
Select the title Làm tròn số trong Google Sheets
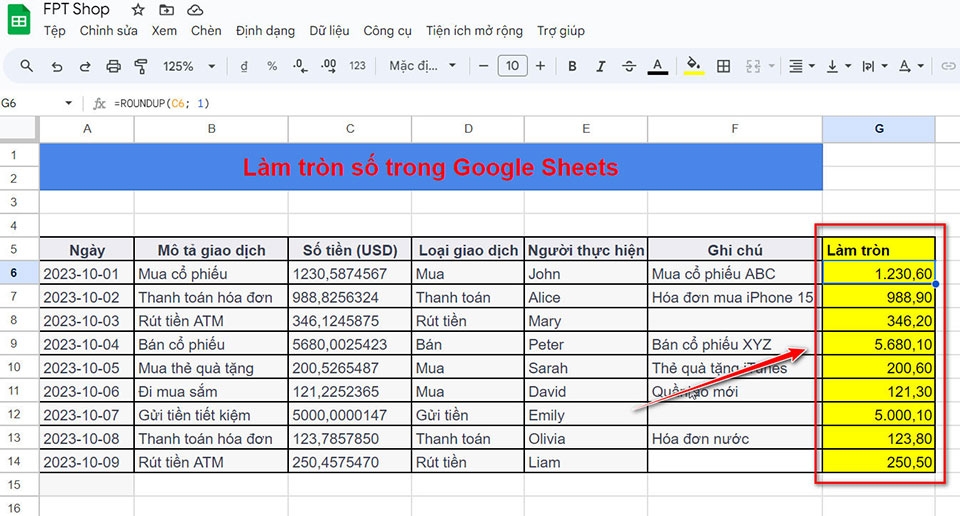[x=430, y=167]
